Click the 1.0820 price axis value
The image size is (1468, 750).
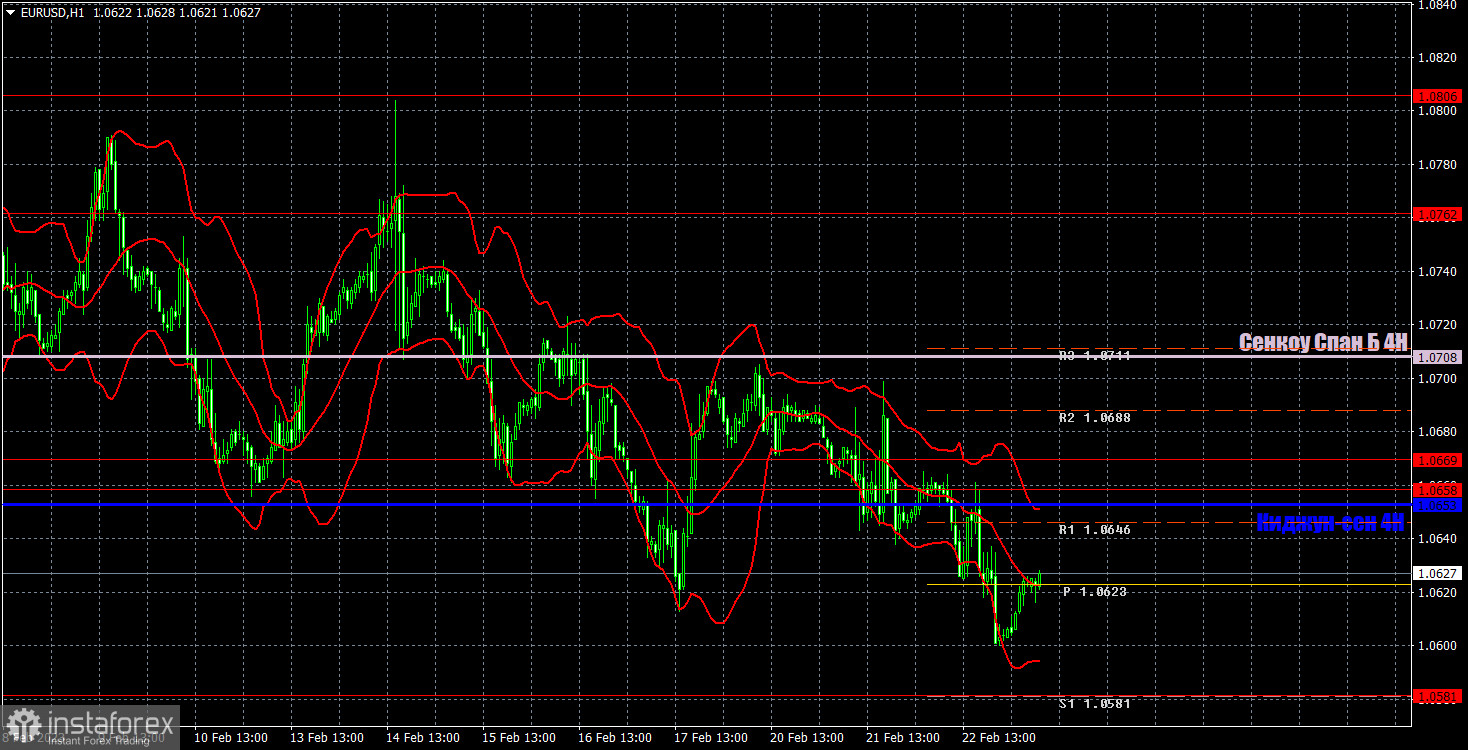pos(1437,58)
